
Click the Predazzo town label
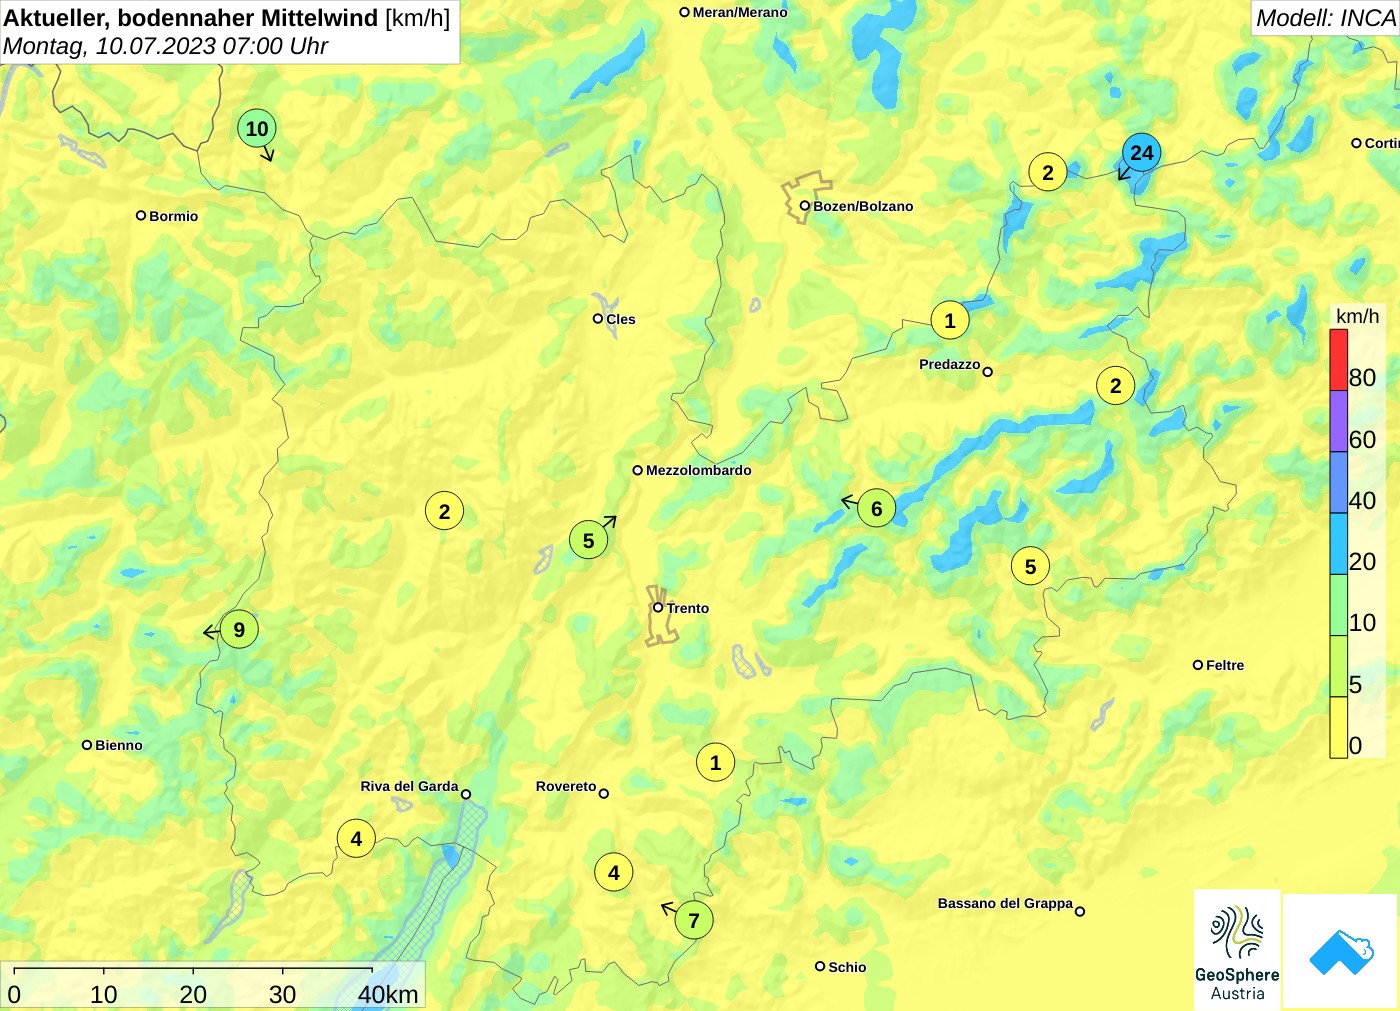click(950, 364)
